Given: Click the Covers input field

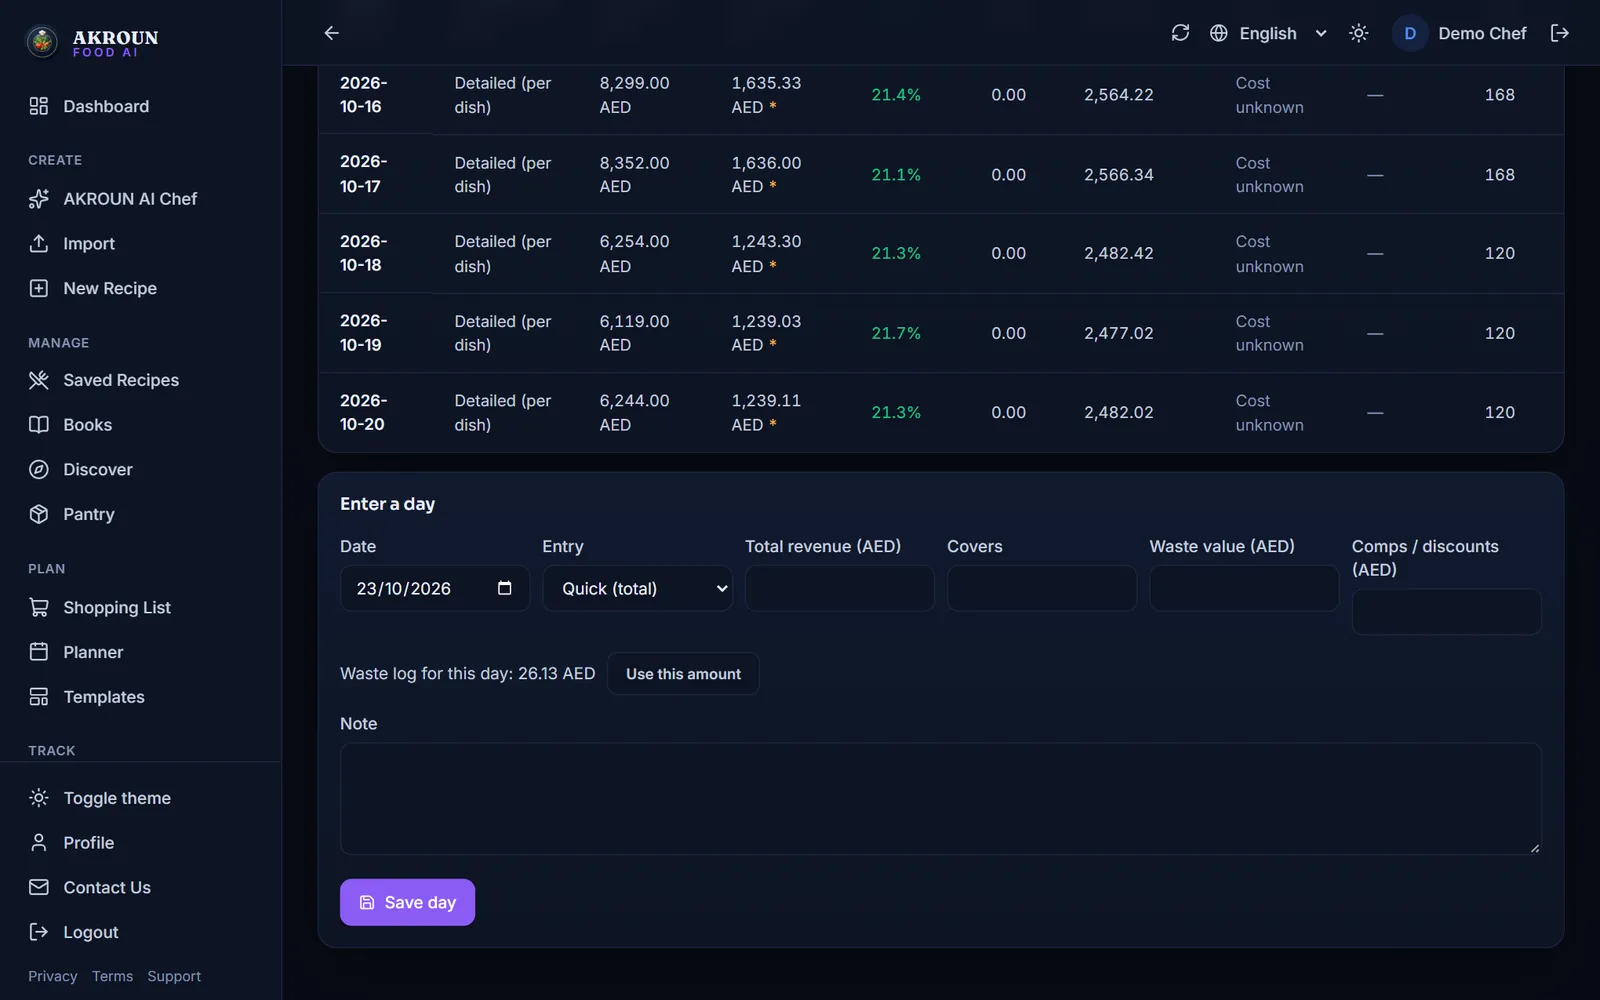Looking at the screenshot, I should tap(1042, 588).
